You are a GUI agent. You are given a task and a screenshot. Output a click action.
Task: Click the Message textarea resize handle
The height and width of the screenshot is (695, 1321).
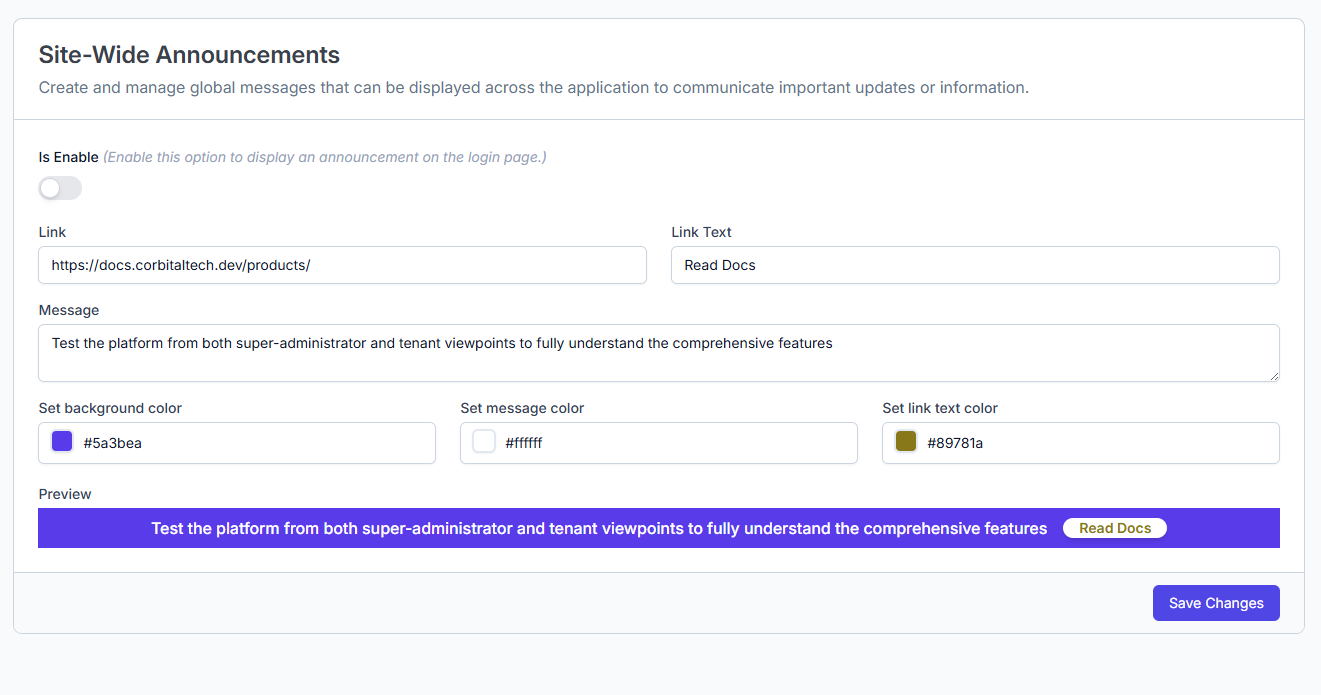click(1273, 375)
